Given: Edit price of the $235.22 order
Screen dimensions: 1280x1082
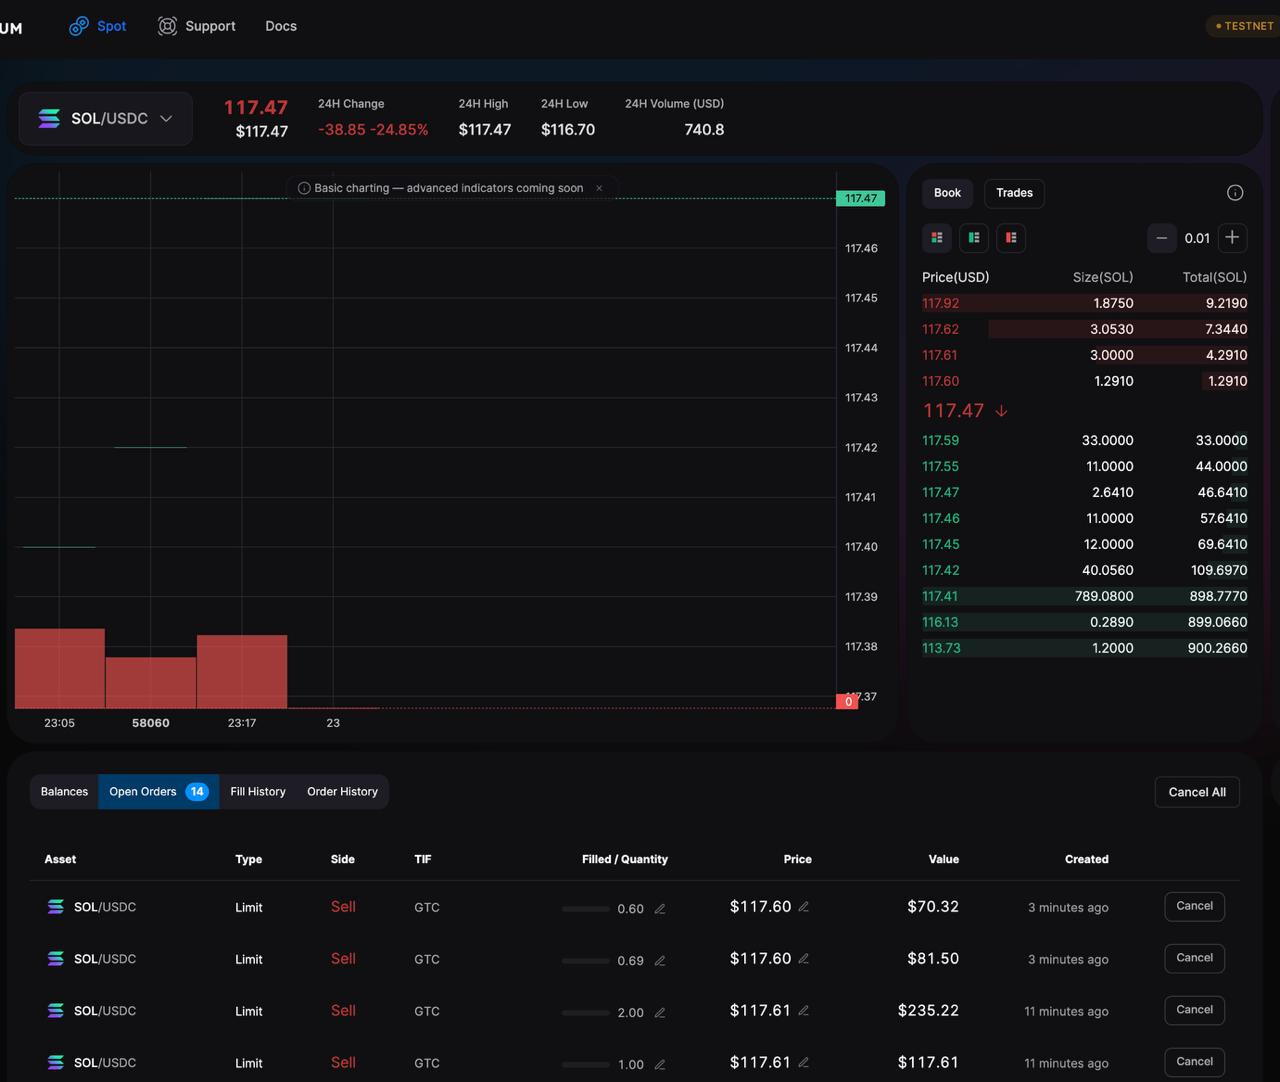Looking at the screenshot, I should coord(804,1011).
